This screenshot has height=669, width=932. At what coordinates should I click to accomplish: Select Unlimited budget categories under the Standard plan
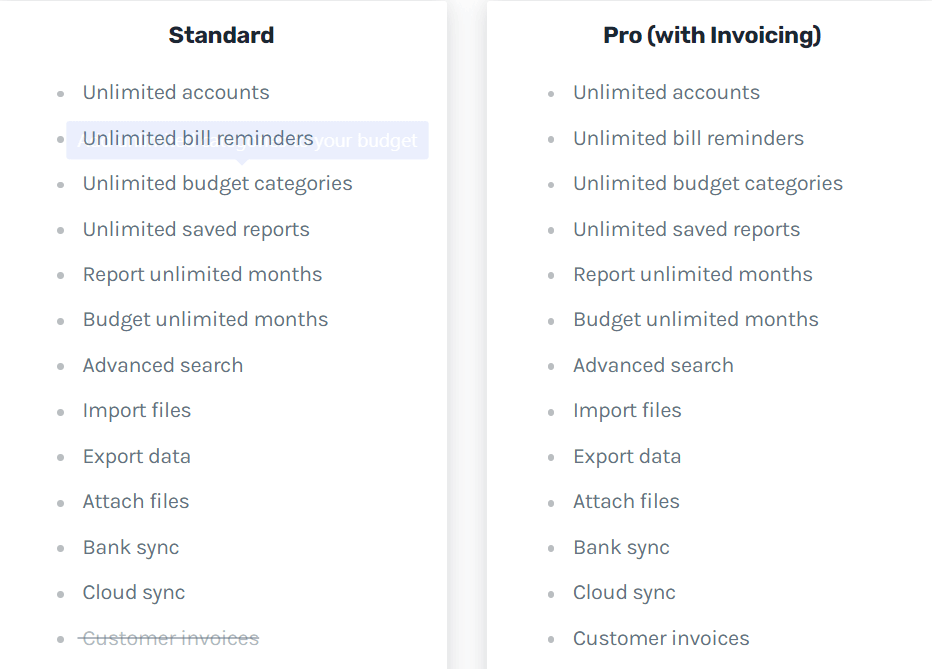tap(217, 184)
